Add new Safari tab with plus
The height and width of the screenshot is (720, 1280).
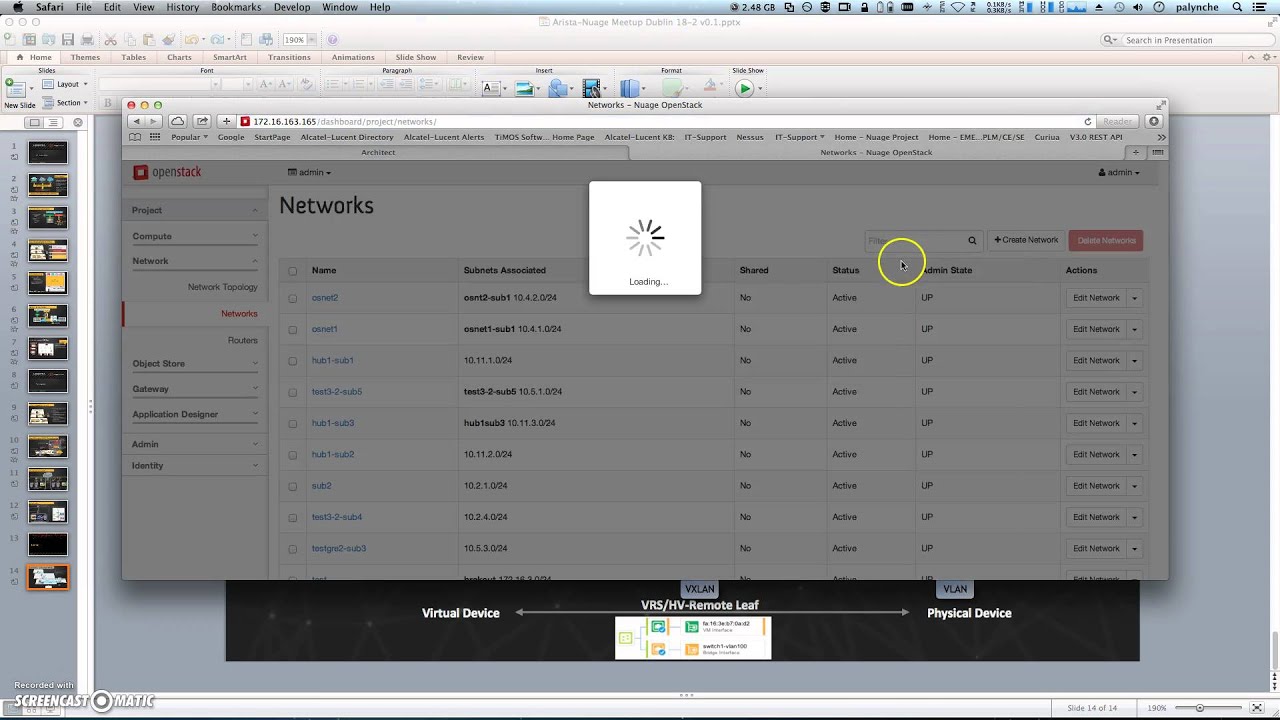(x=1136, y=152)
